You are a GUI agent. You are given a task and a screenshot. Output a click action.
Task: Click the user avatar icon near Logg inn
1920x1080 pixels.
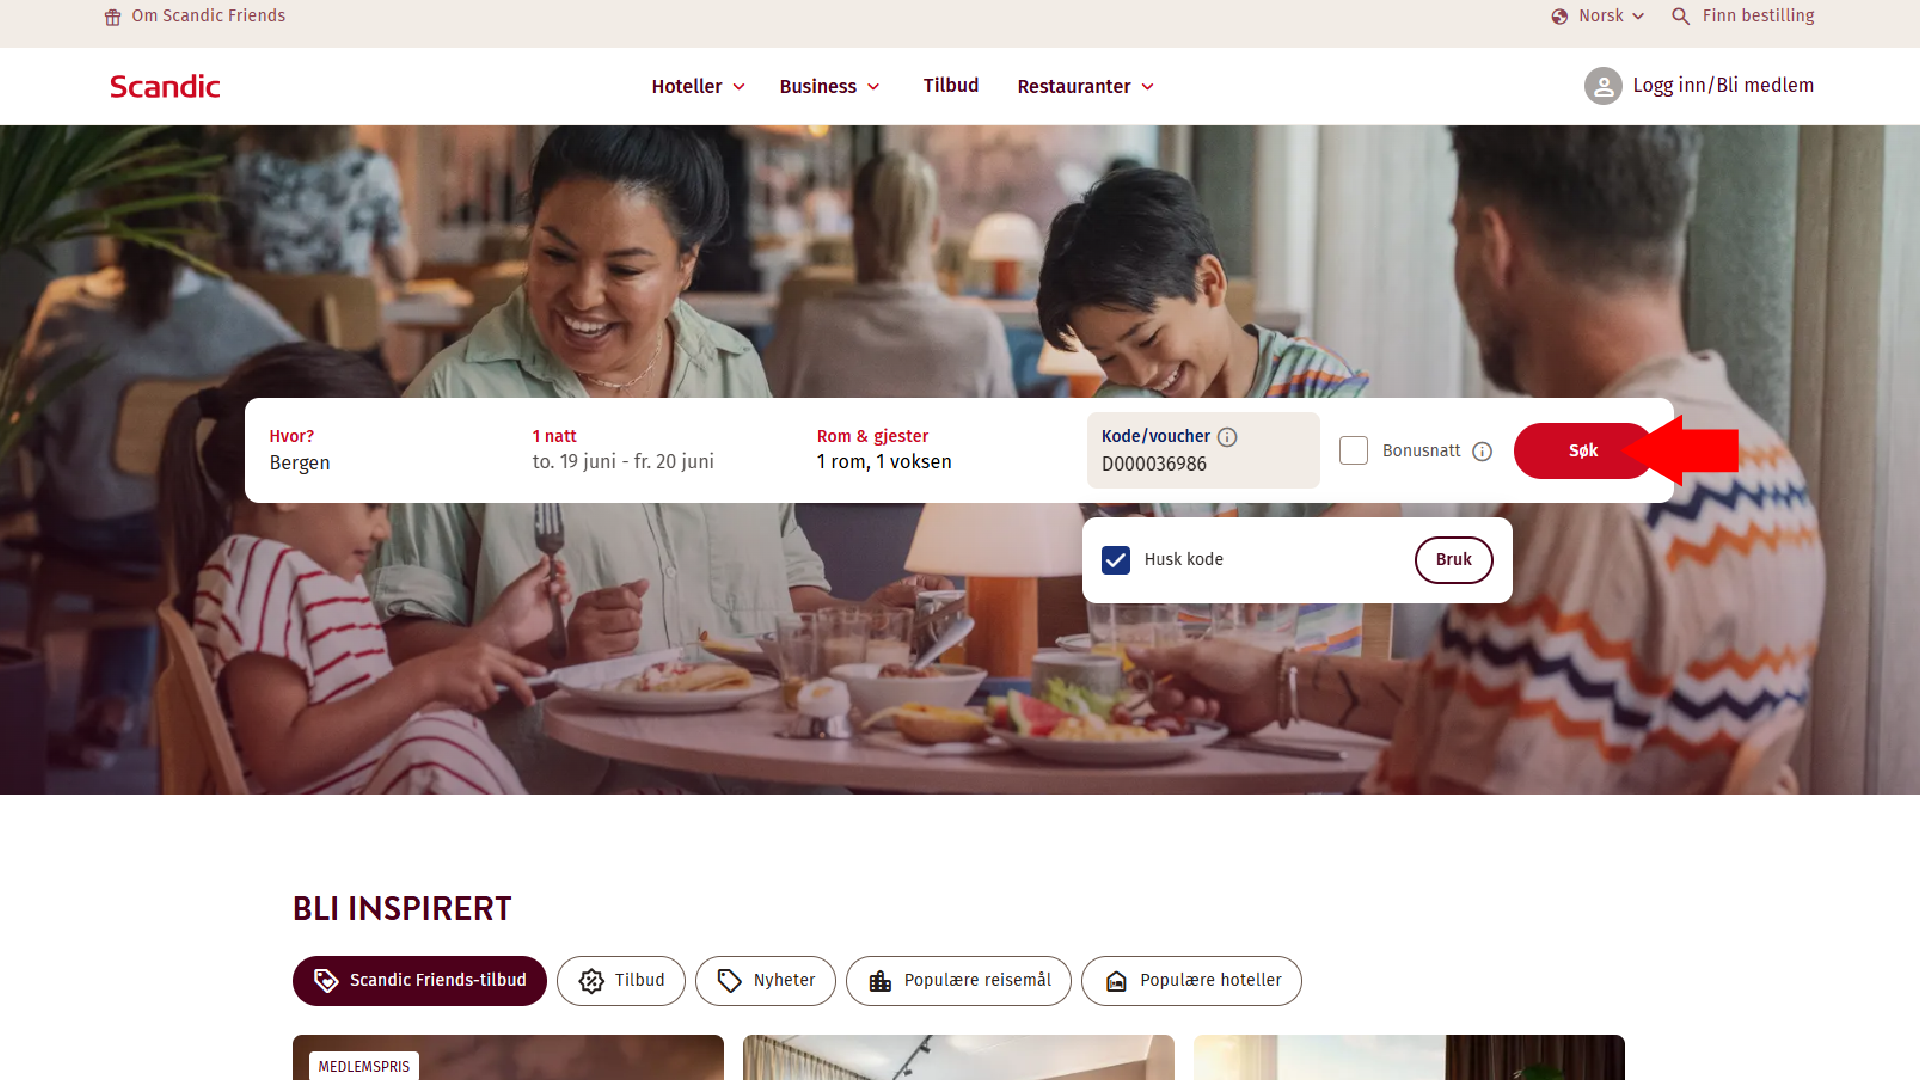pyautogui.click(x=1603, y=86)
